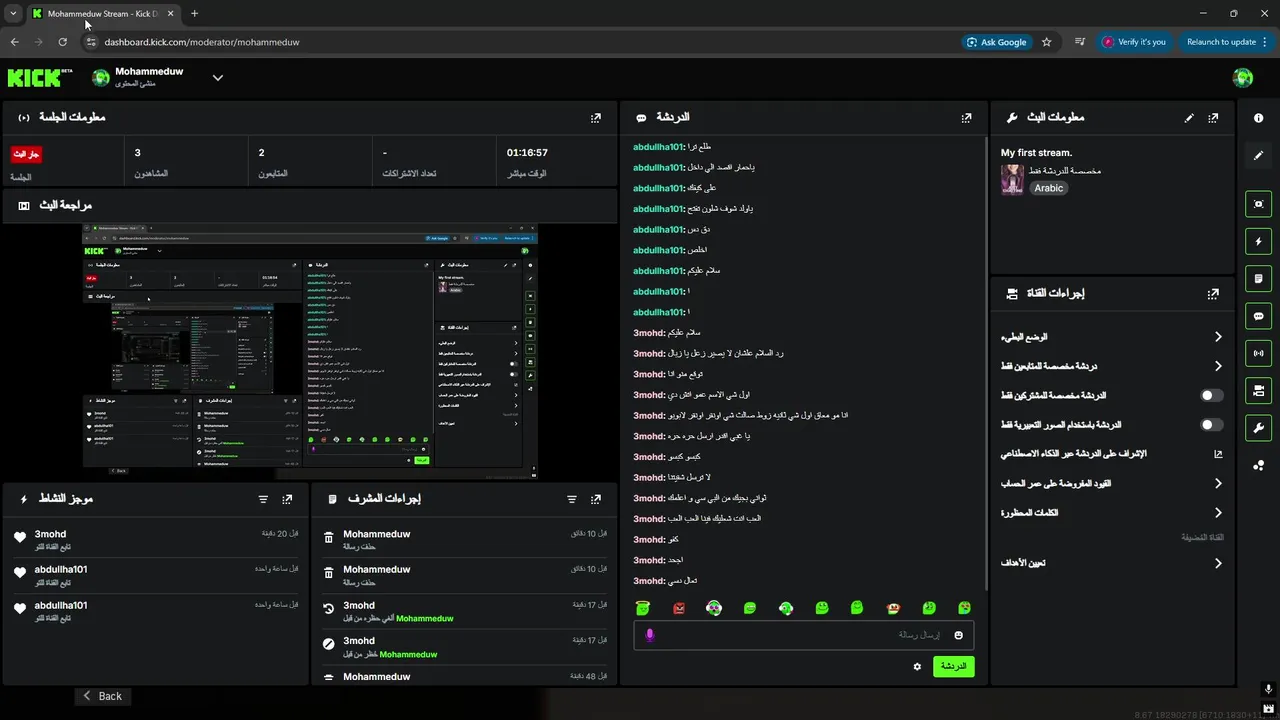The height and width of the screenshot is (720, 1280).
Task: Click the Verify it's you chip
Action: coord(1134,42)
